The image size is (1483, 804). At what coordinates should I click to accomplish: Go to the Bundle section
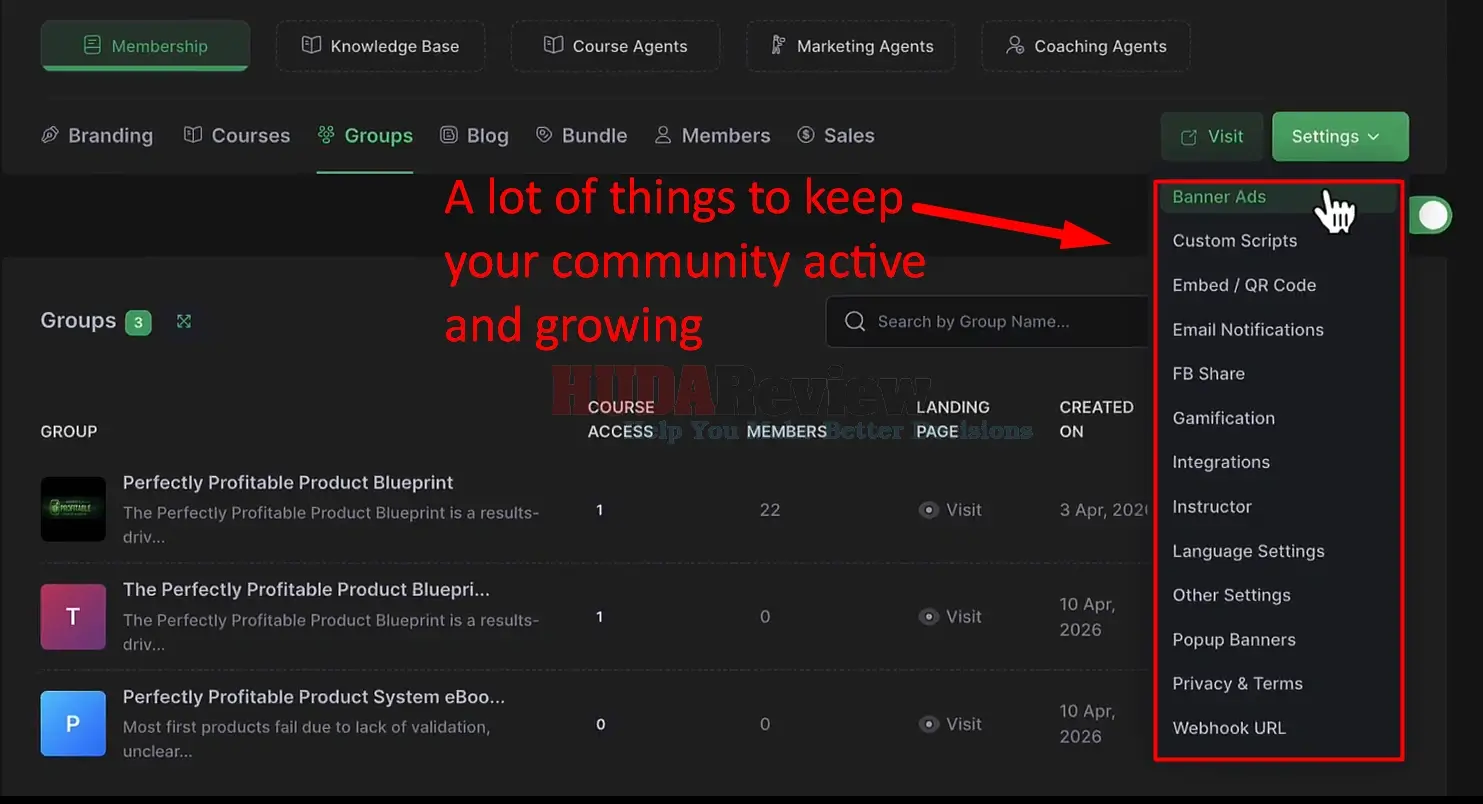[x=582, y=135]
